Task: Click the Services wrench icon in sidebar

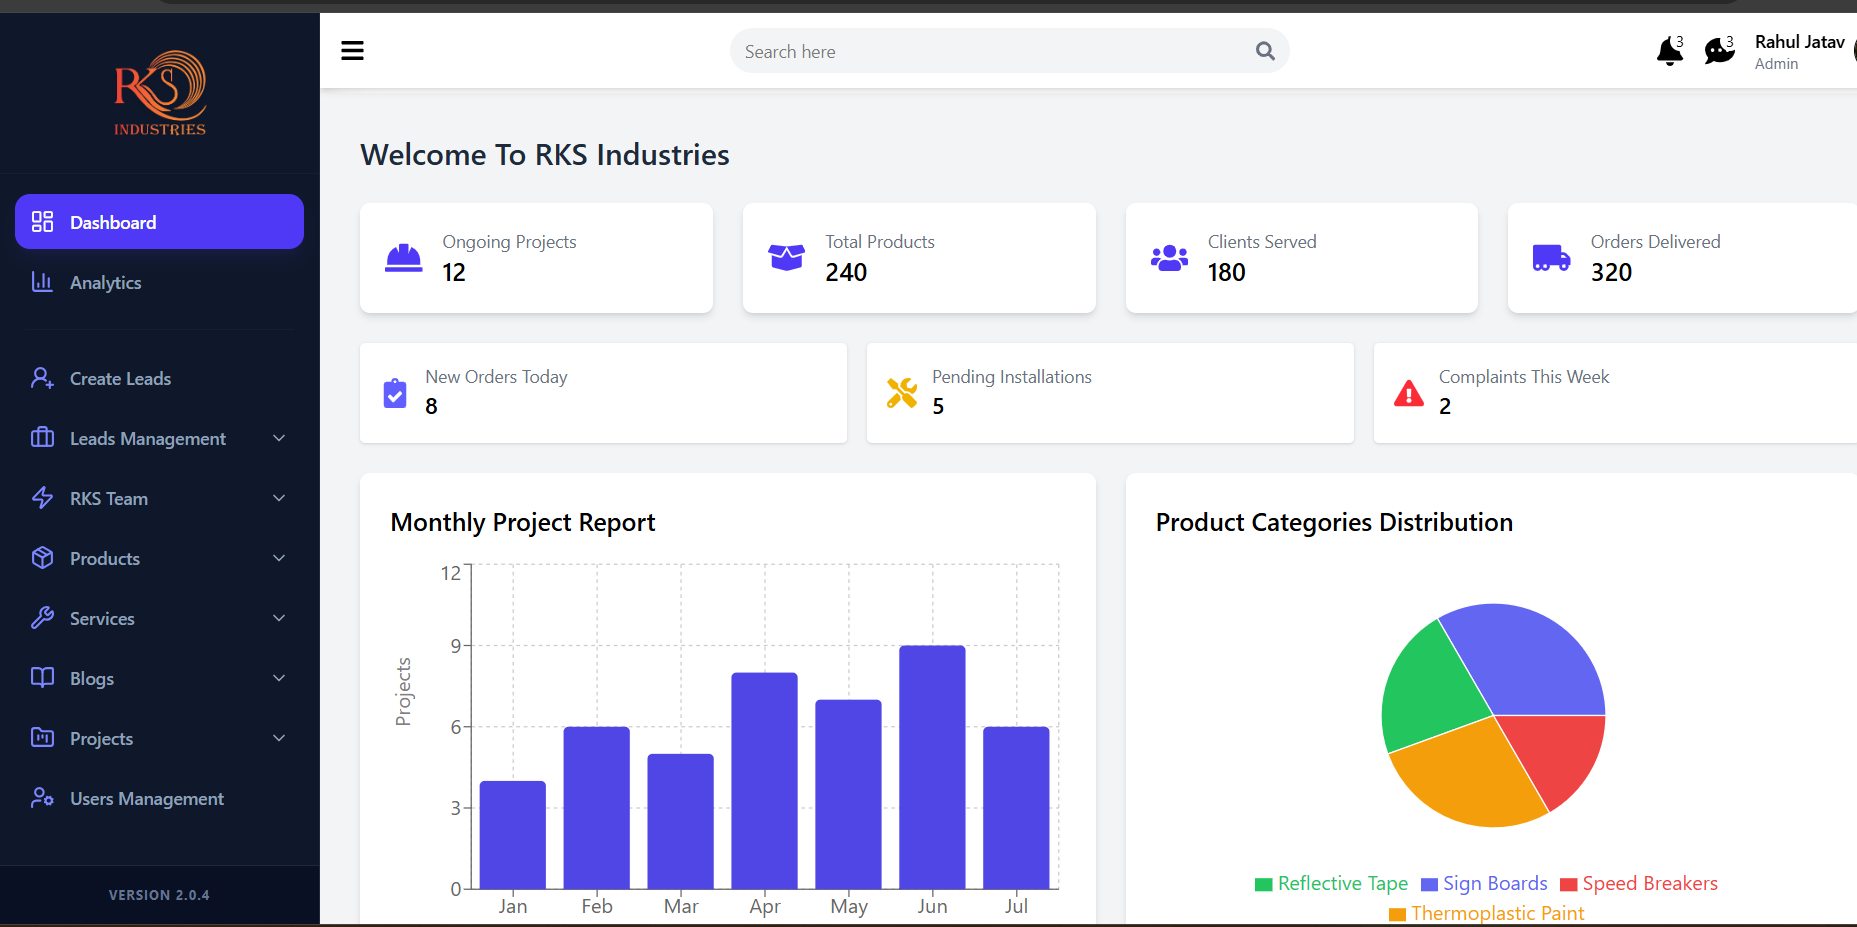Action: (42, 618)
